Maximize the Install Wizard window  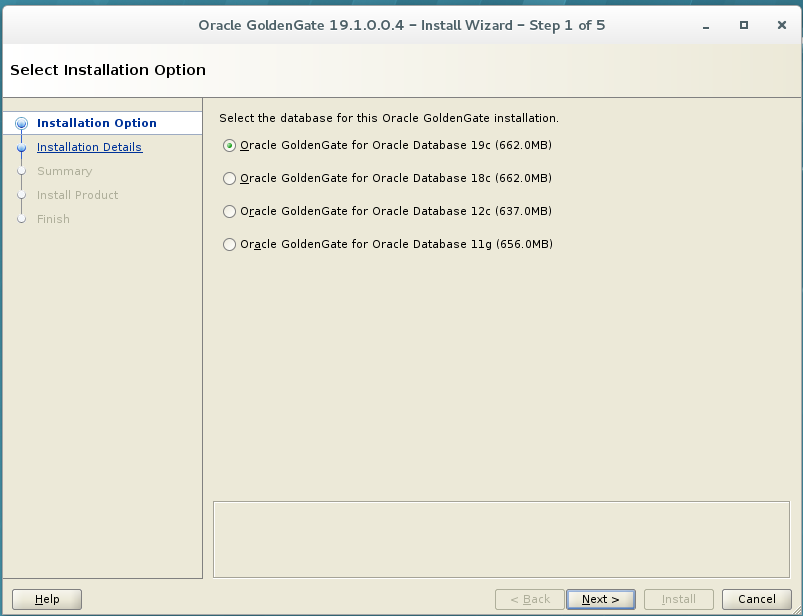click(744, 25)
